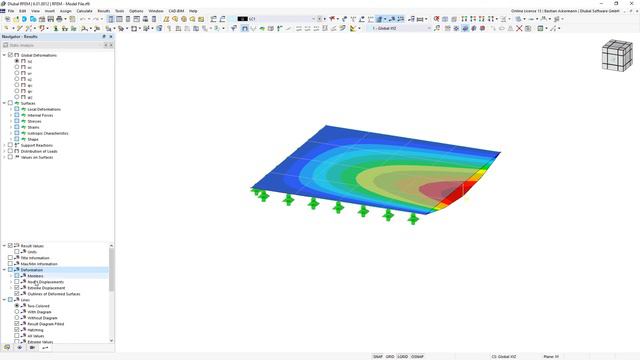
Task: Click the red X delete icon
Action: point(519,28)
